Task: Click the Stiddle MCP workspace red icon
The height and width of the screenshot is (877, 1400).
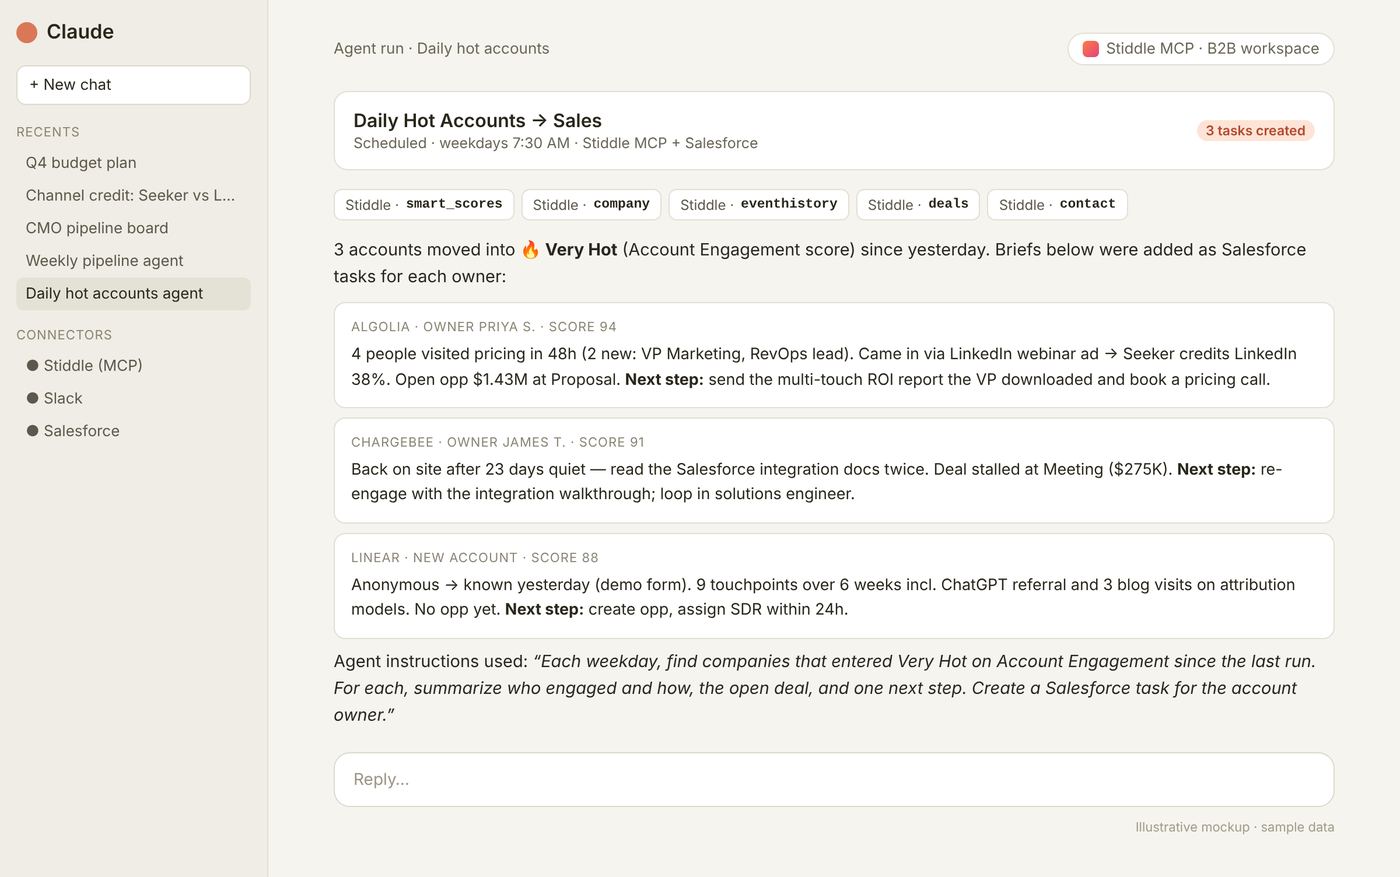Action: pos(1091,49)
